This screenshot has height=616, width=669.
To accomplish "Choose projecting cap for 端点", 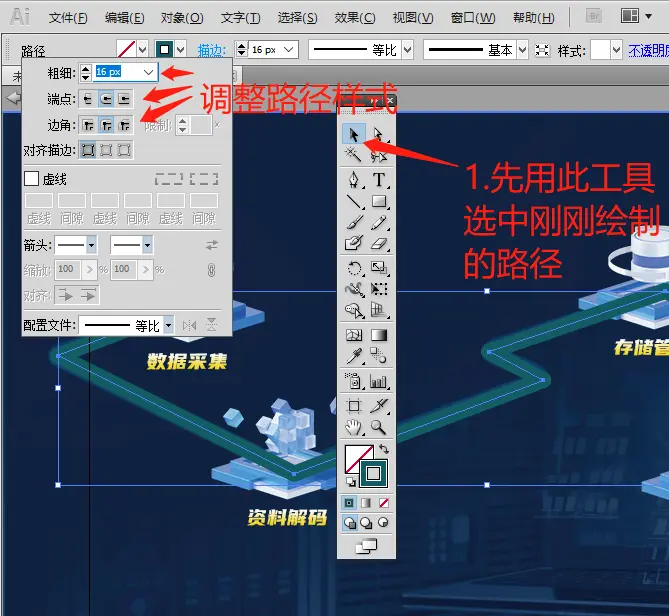I will point(124,99).
